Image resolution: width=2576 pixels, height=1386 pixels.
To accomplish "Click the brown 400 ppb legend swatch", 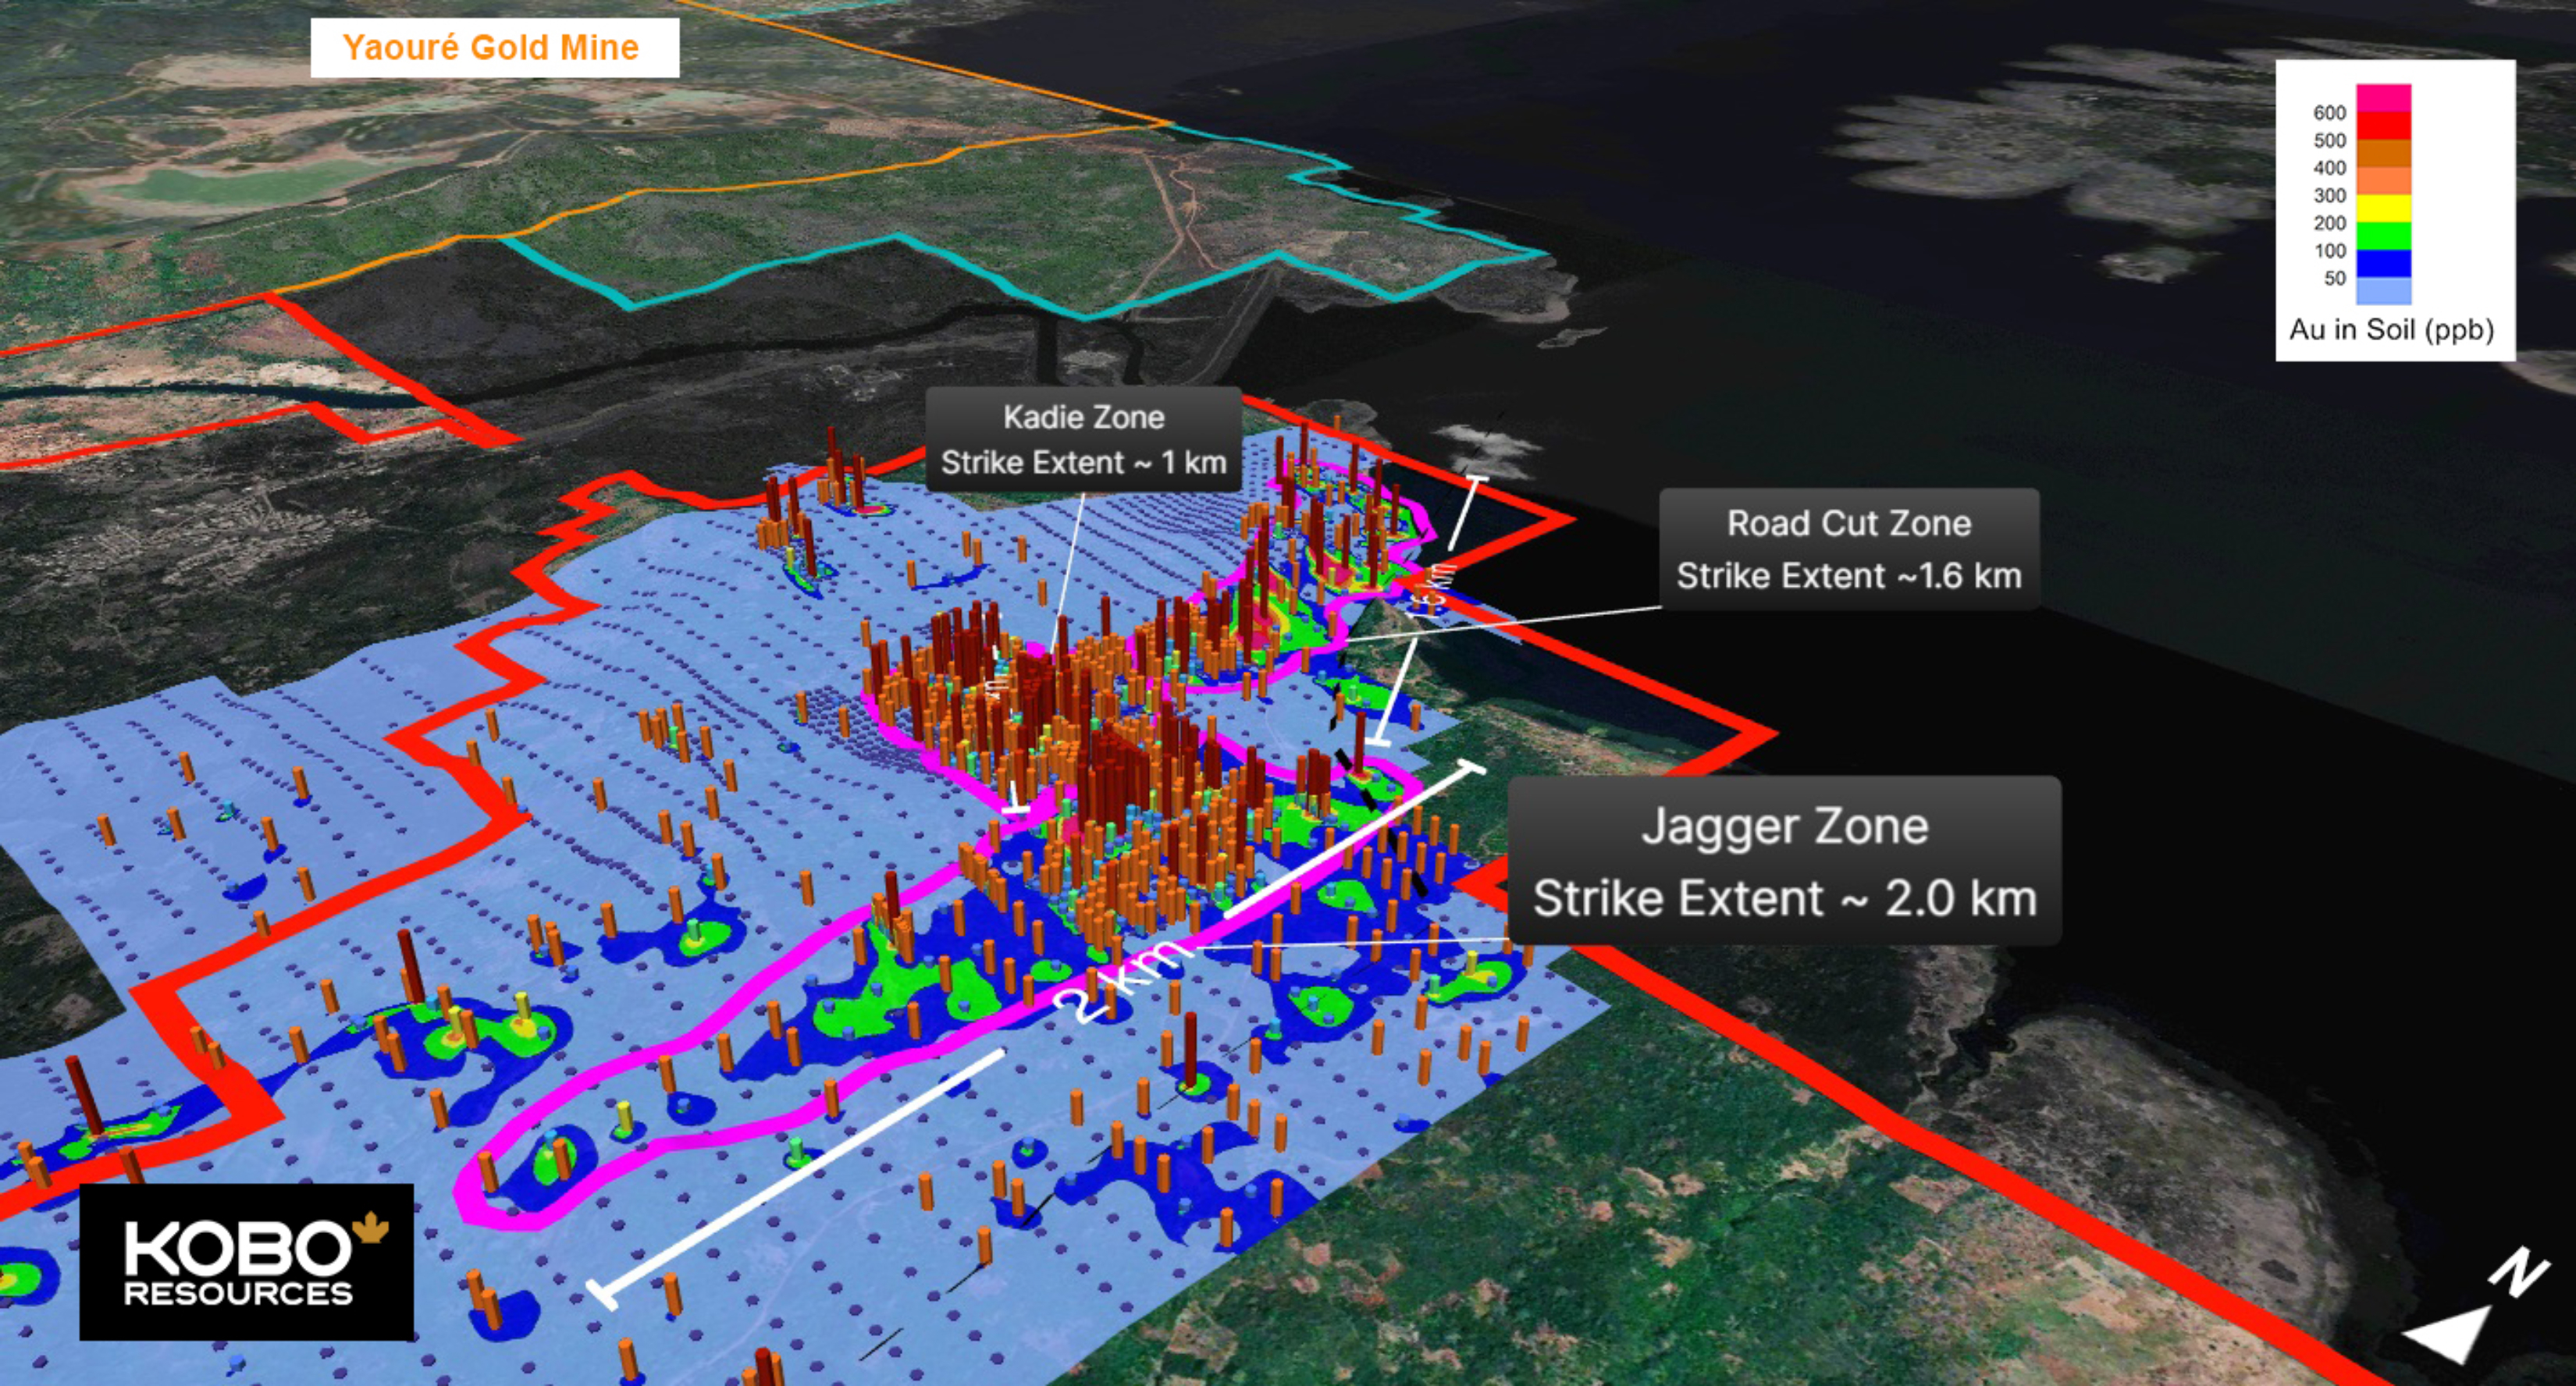I will [2383, 153].
